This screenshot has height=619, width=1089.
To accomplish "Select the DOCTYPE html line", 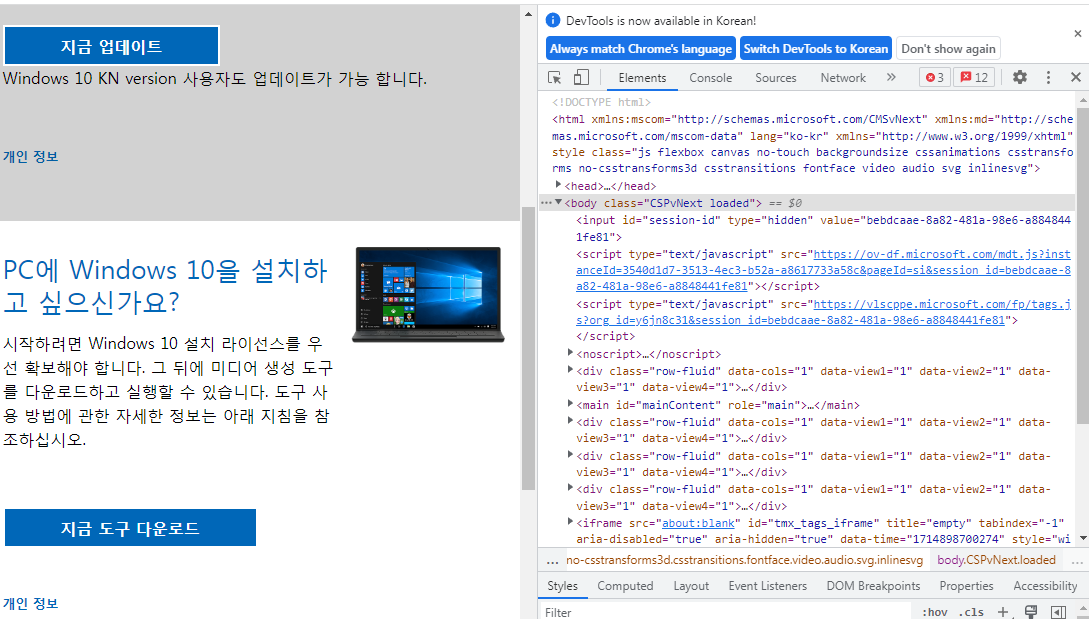I will 601,102.
